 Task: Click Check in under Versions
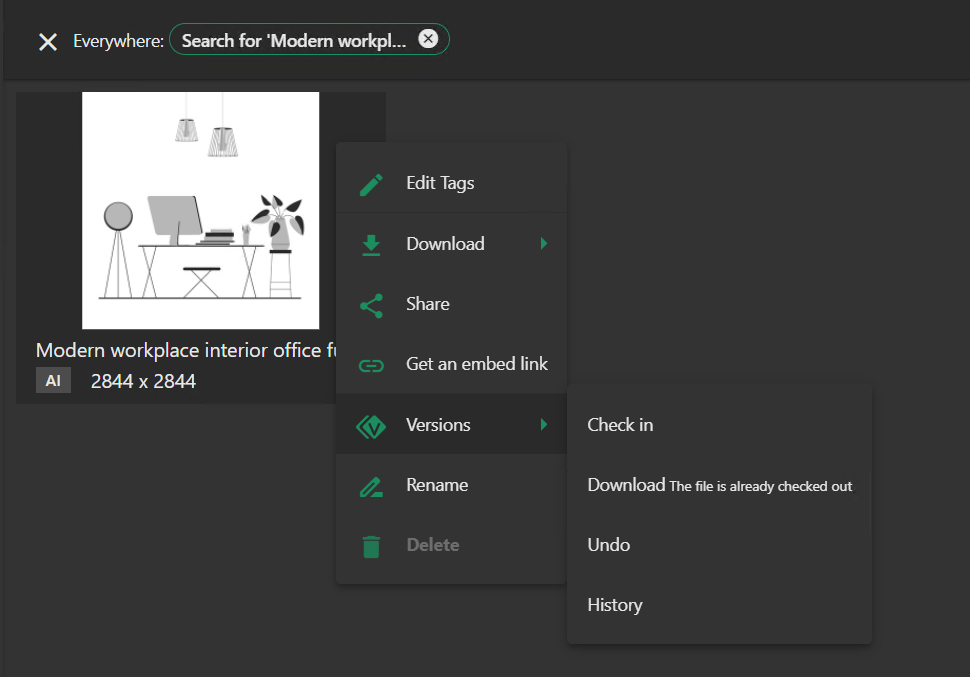[x=620, y=425]
